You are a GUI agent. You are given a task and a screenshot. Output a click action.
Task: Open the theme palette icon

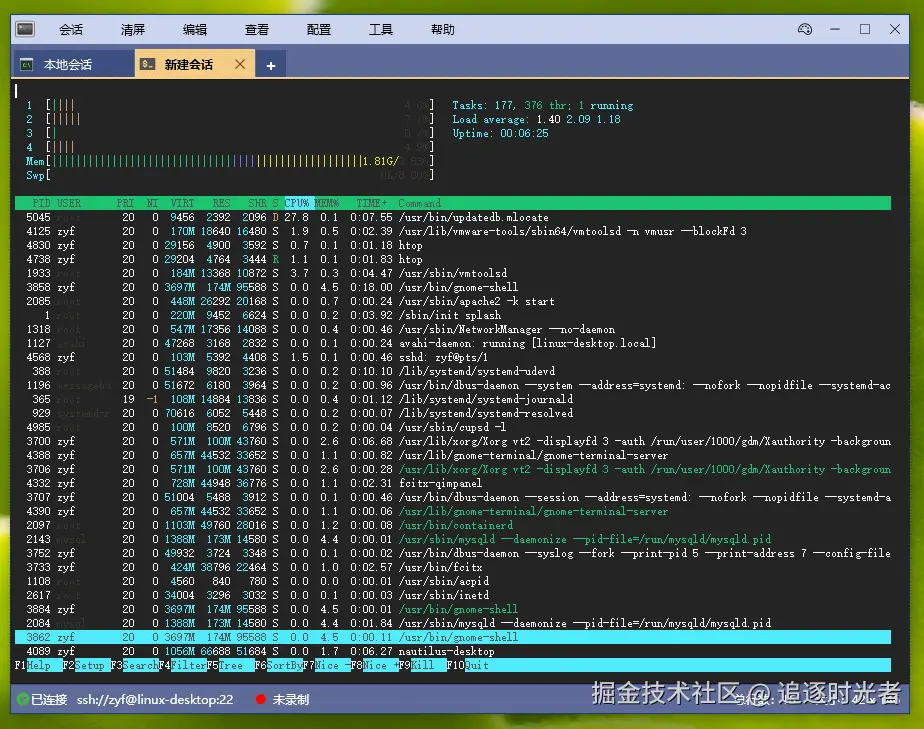point(805,29)
